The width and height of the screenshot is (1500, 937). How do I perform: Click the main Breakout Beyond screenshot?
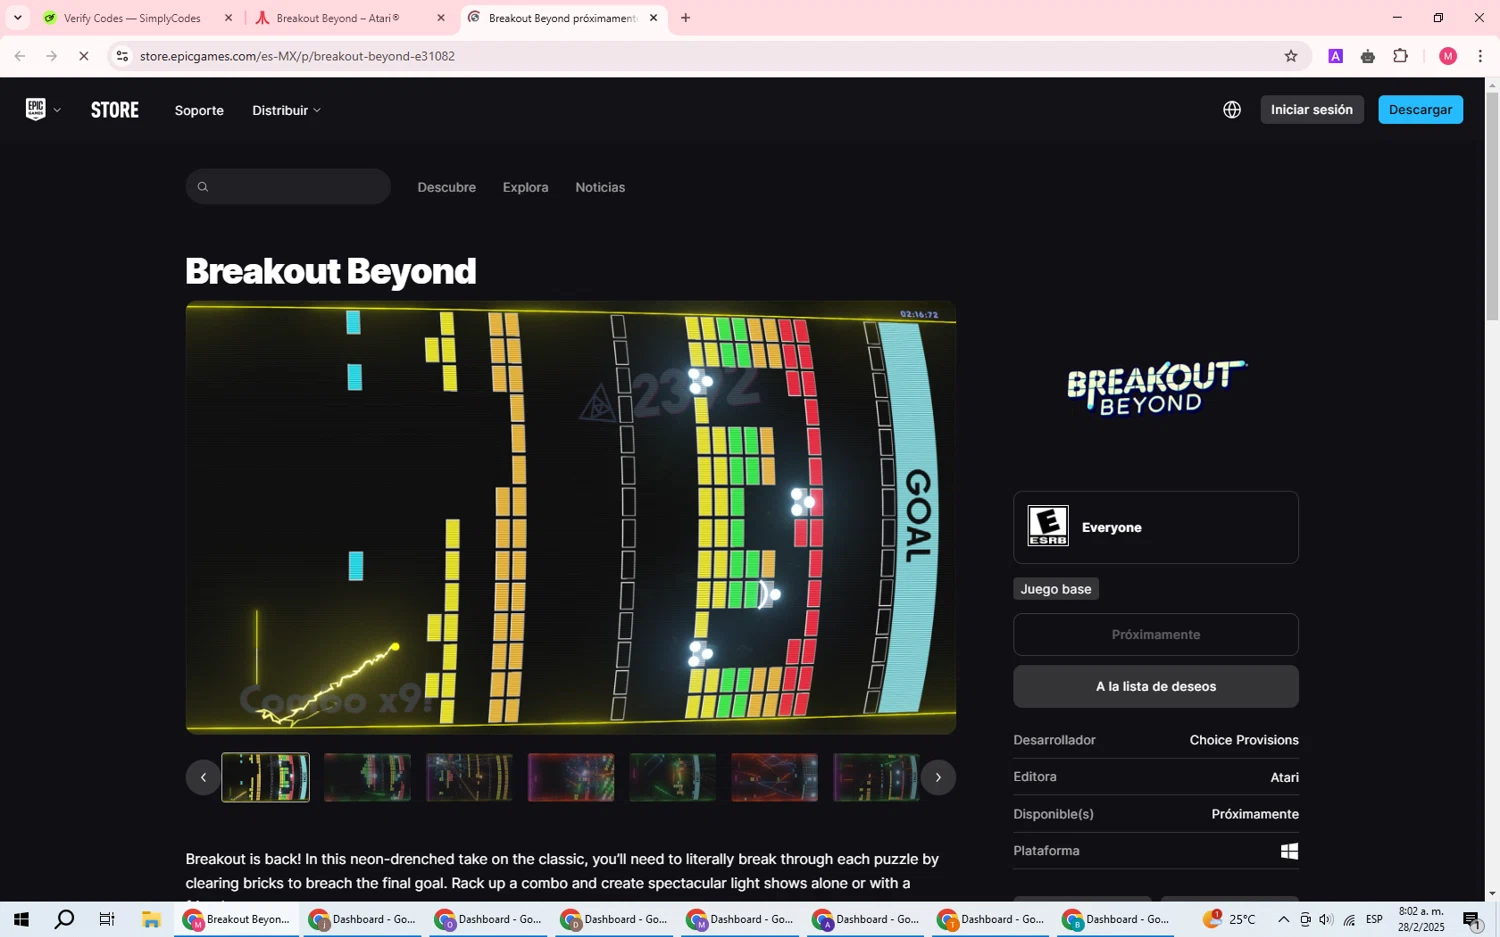[x=571, y=517]
